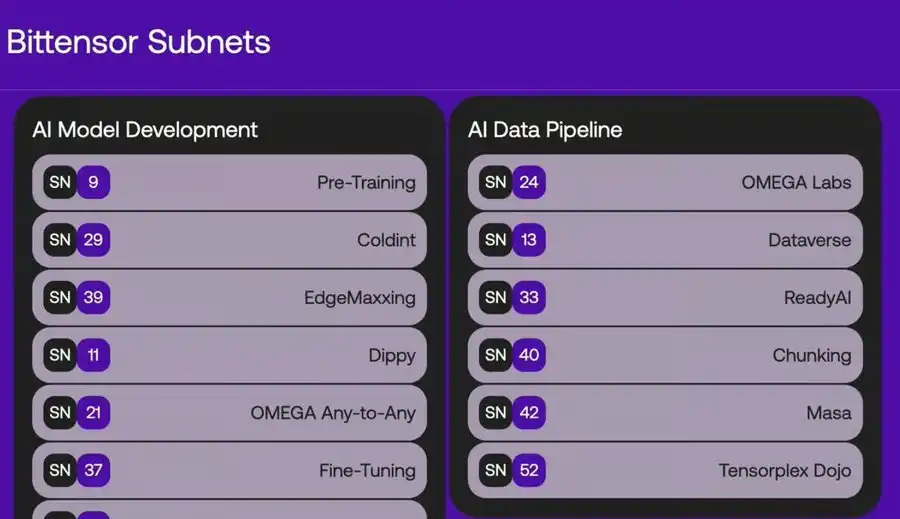Click the SN 29 badge beside Coldint
Image resolution: width=900 pixels, height=519 pixels.
pyautogui.click(x=77, y=240)
